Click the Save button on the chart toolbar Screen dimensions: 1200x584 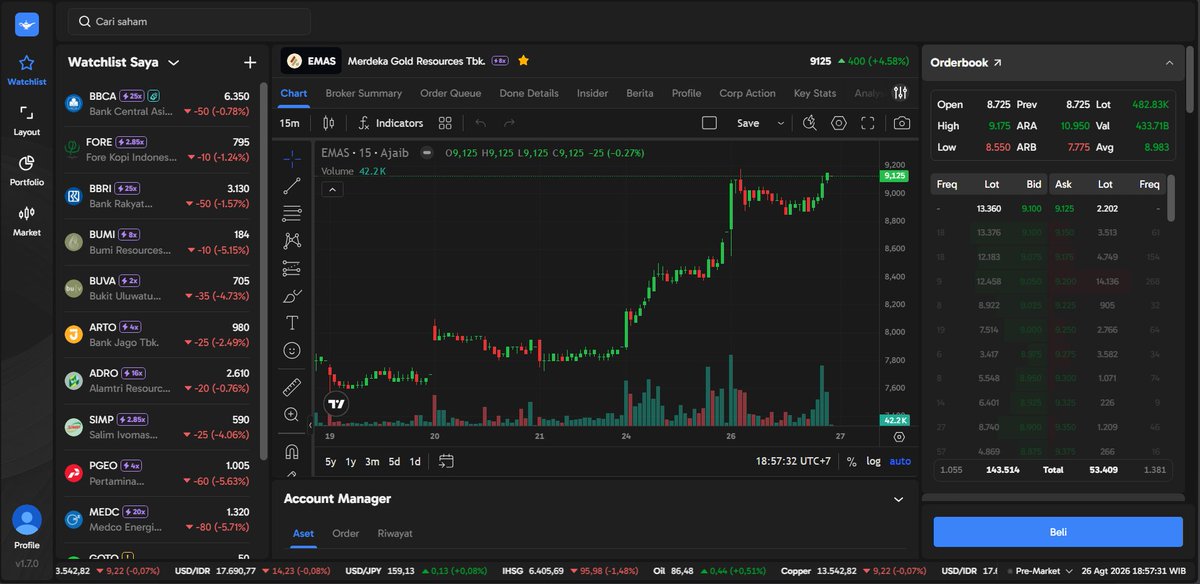748,123
